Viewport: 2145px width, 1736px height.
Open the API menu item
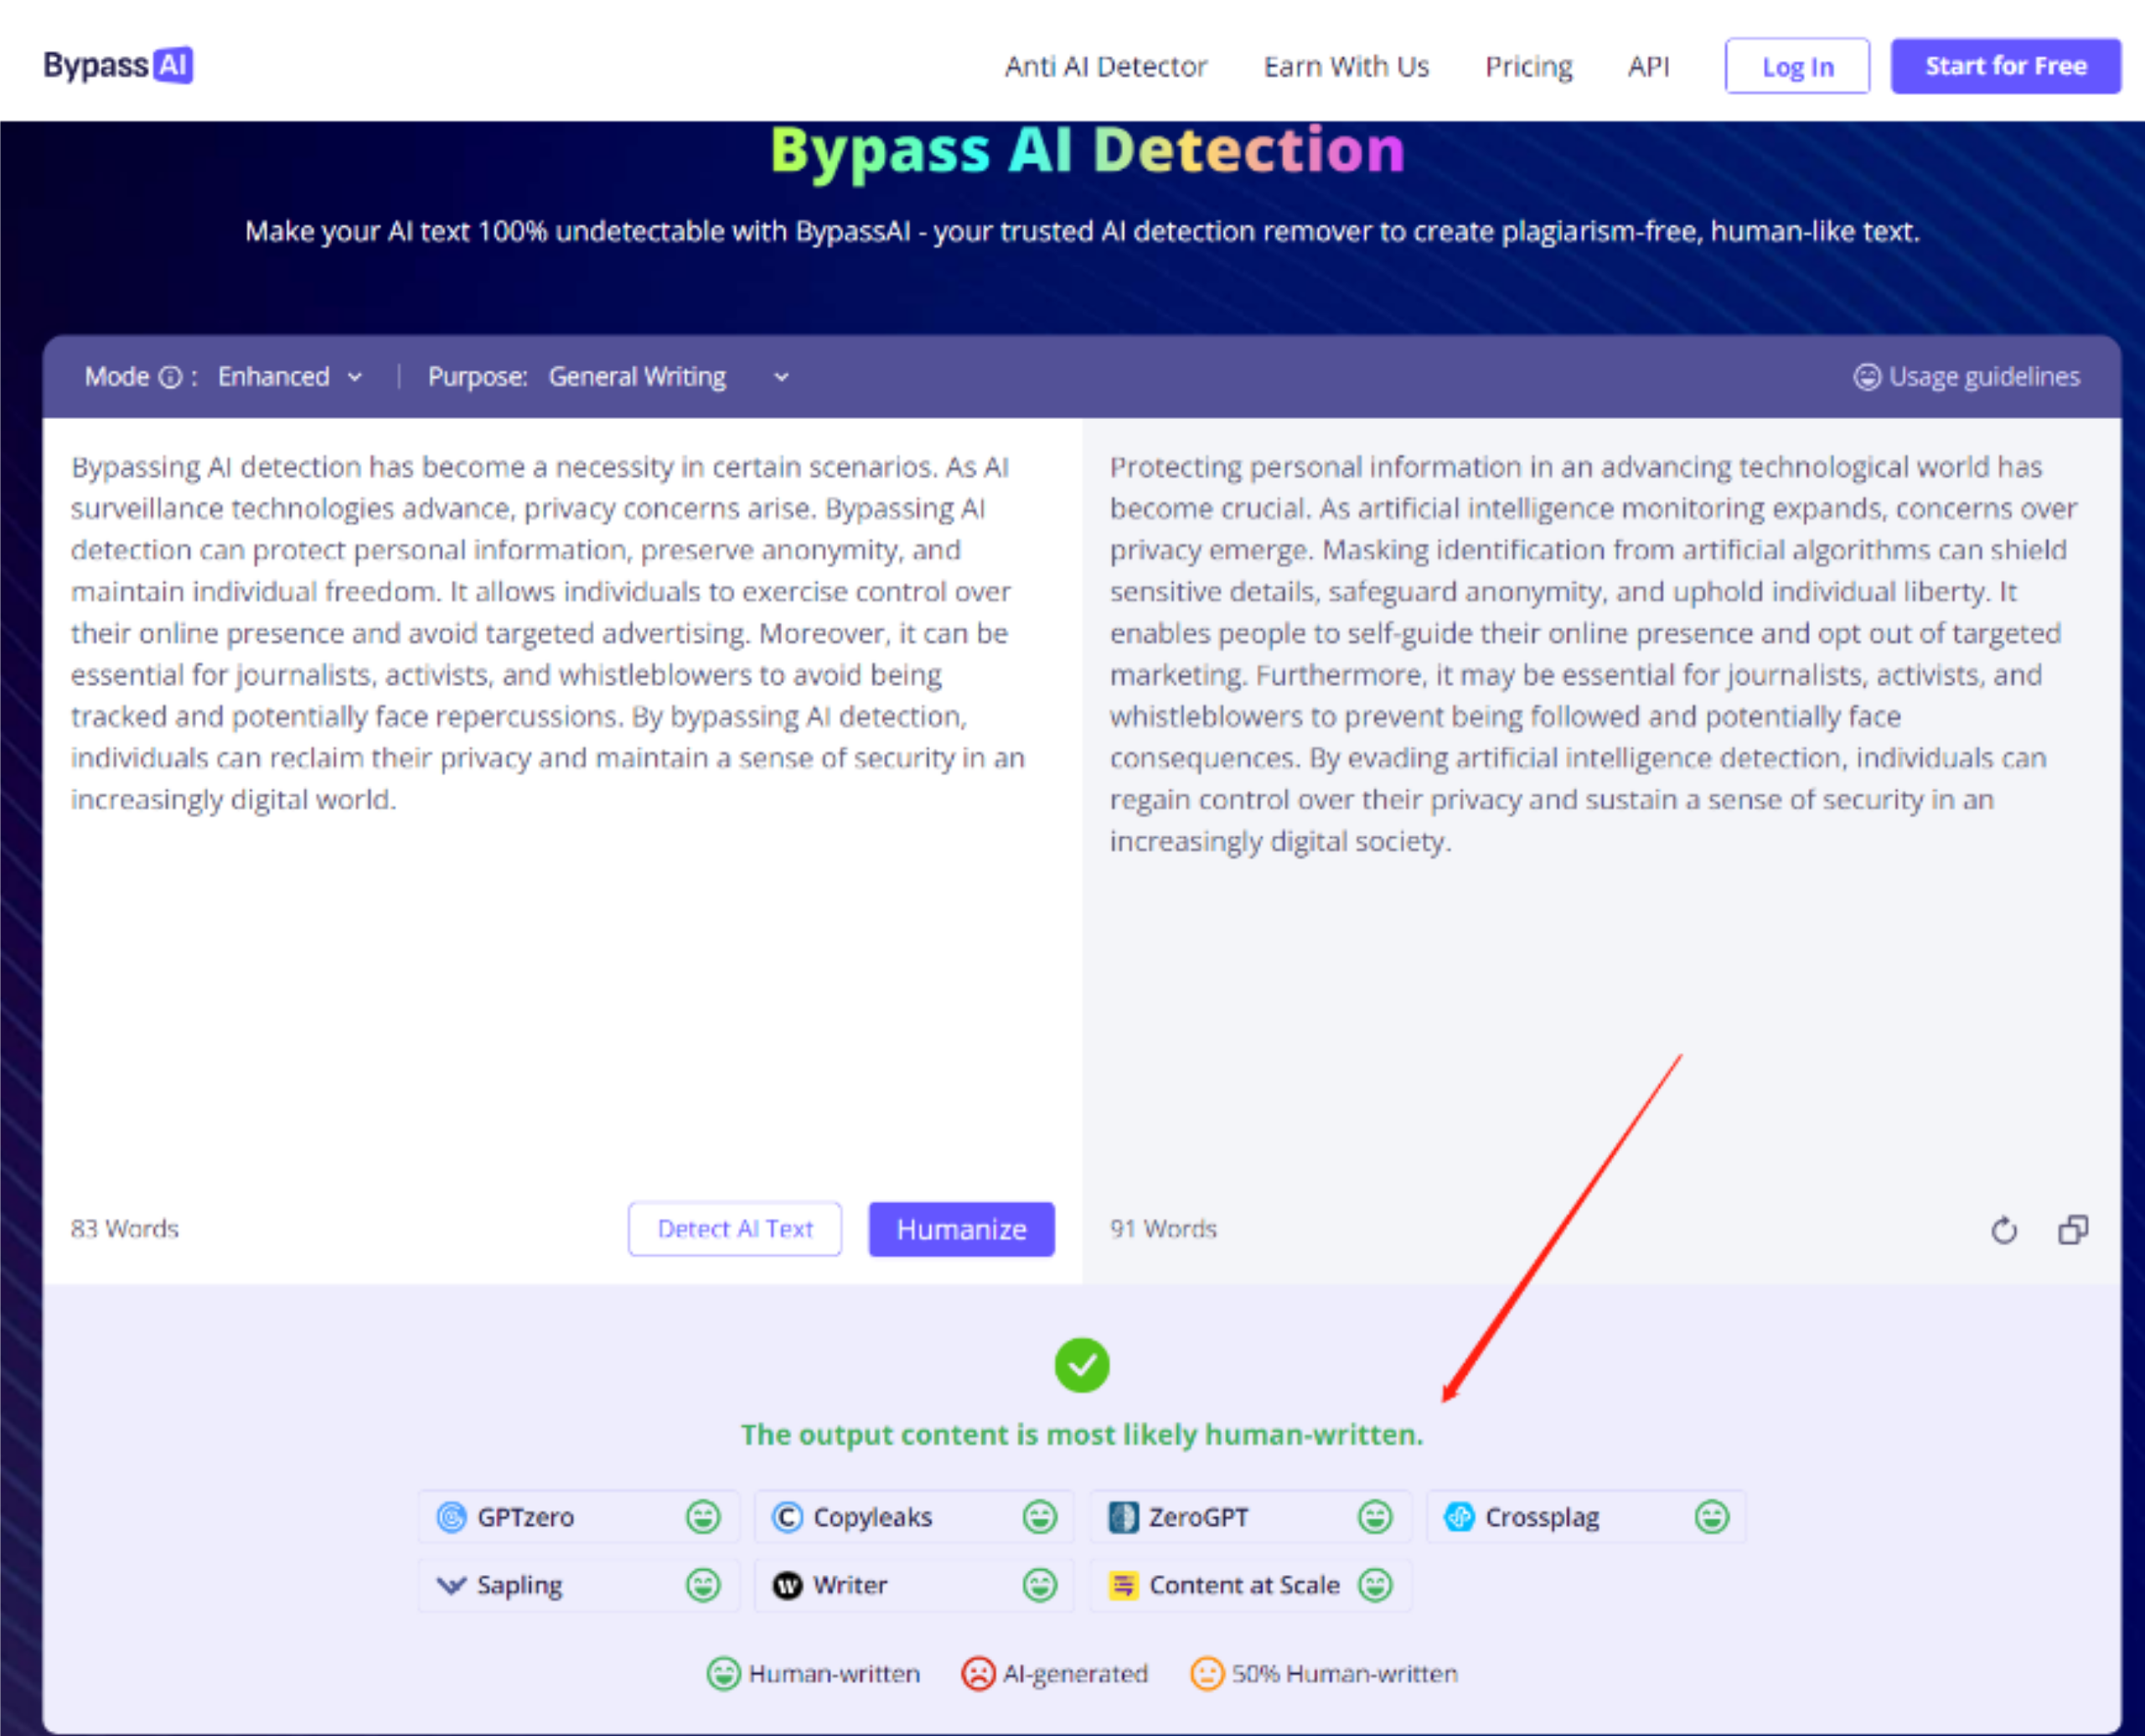(x=1648, y=67)
